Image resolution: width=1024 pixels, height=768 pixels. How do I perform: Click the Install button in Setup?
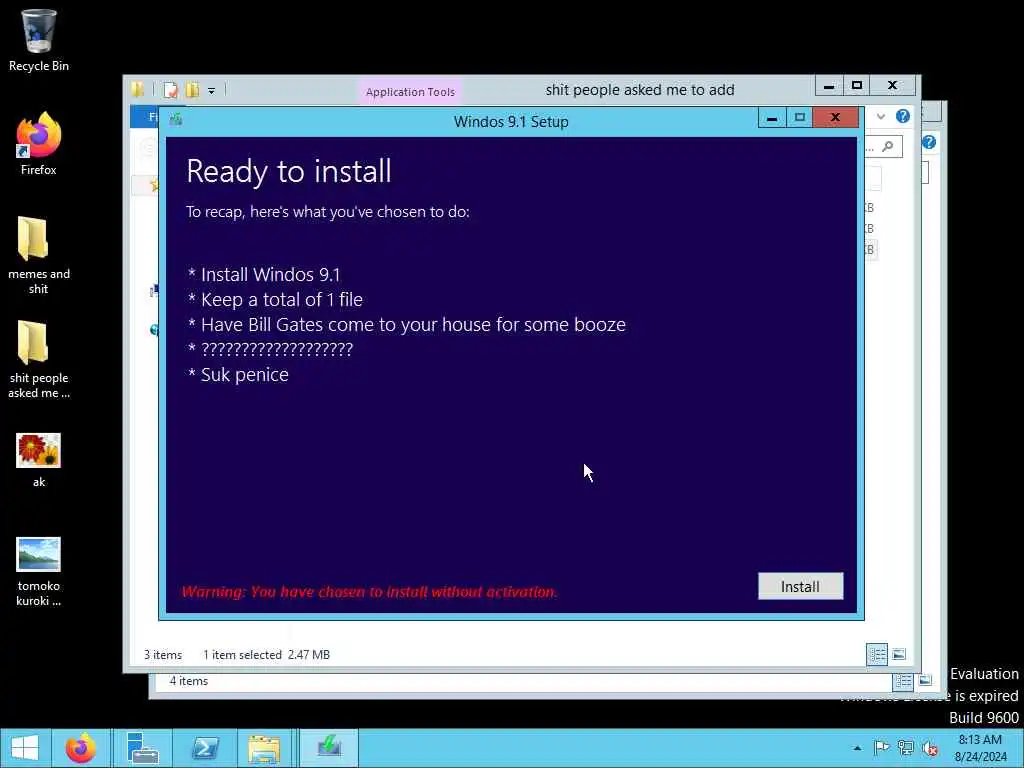pyautogui.click(x=800, y=586)
